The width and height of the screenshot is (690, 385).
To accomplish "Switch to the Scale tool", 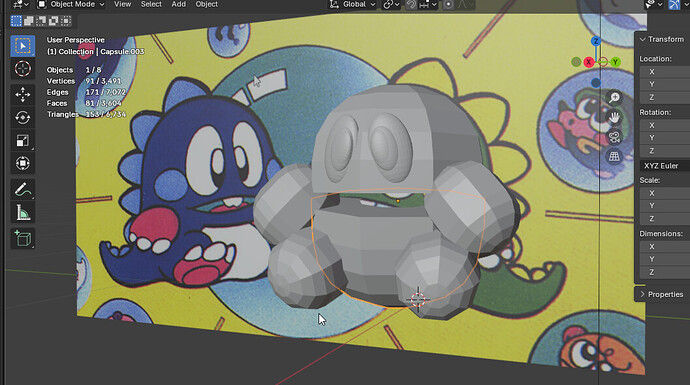I will (x=22, y=140).
